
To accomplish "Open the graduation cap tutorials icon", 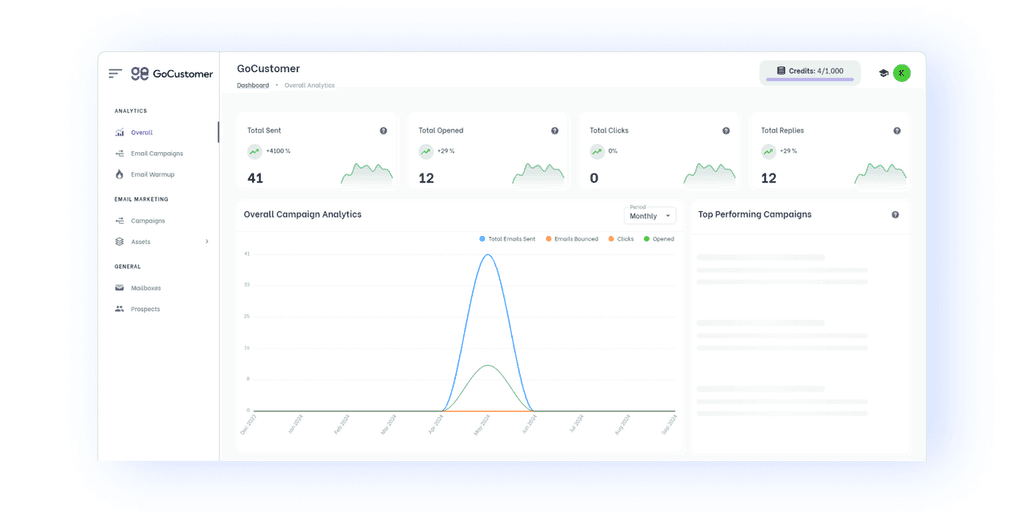I will click(884, 74).
